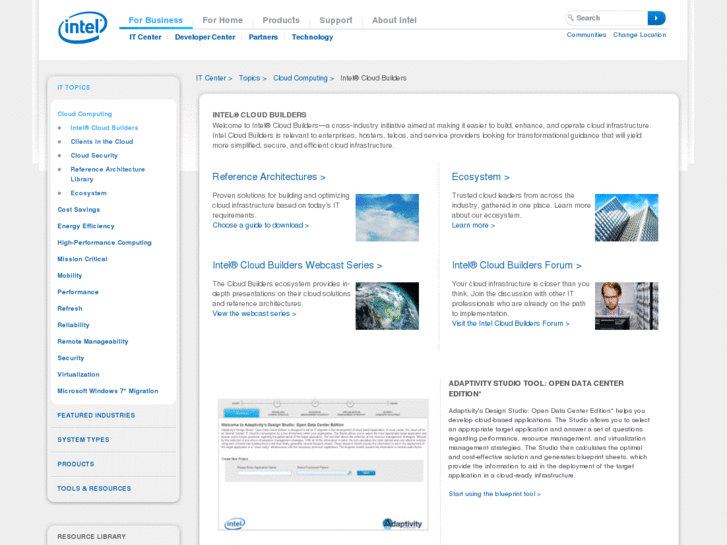Viewport: 727px width, 545px height.
Task: Click the skyscraper buildings thumbnail
Action: tap(626, 218)
